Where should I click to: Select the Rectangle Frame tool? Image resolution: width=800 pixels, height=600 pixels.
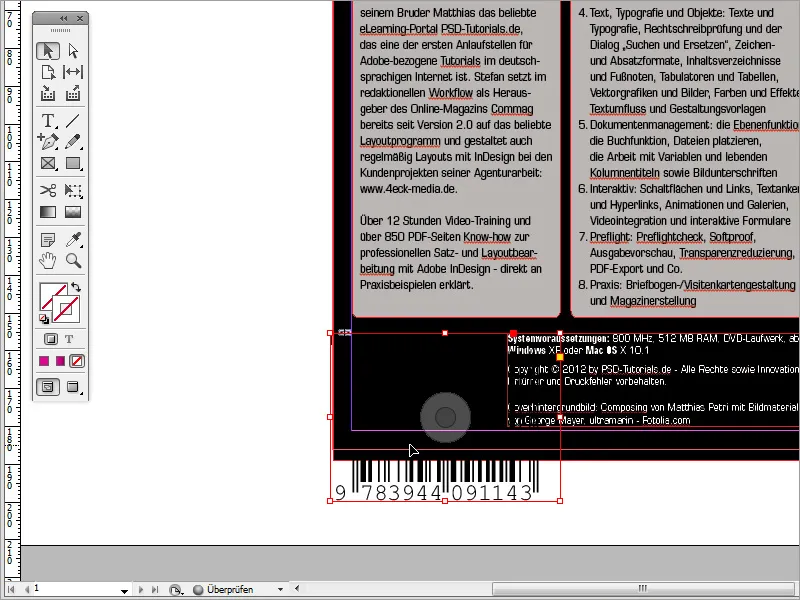(x=48, y=164)
